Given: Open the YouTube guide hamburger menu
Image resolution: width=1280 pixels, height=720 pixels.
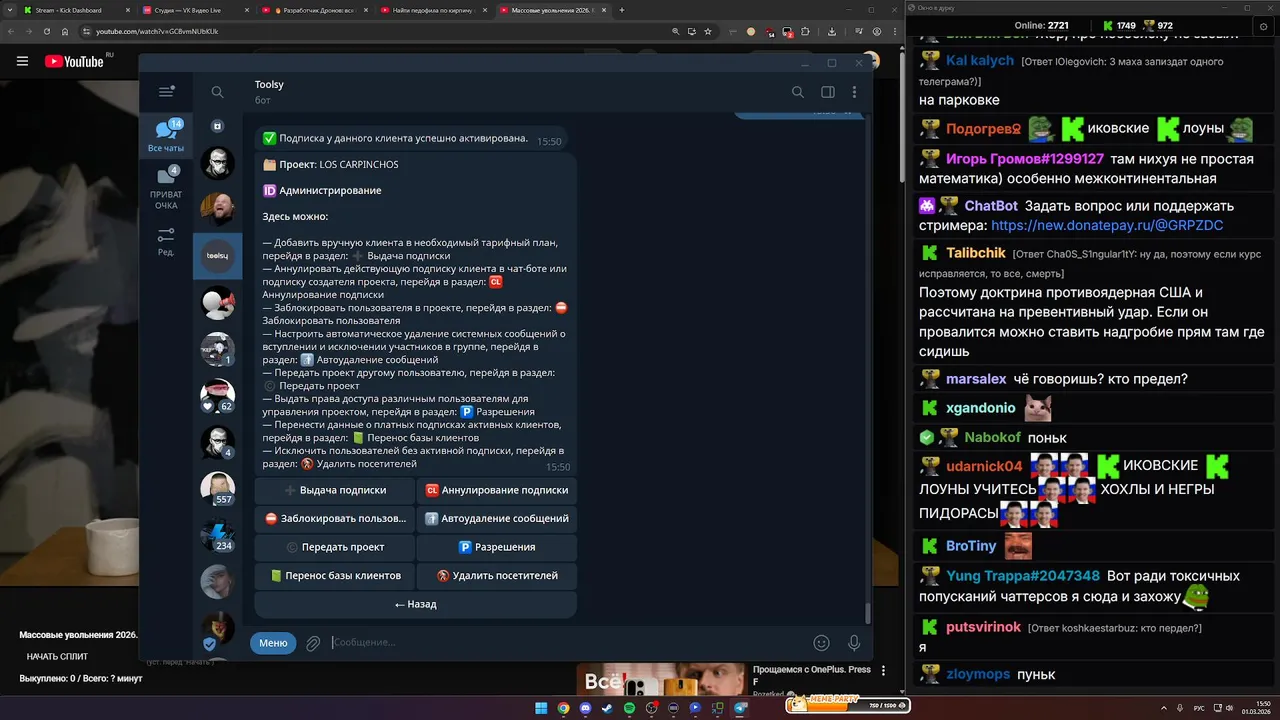Looking at the screenshot, I should 22,61.
